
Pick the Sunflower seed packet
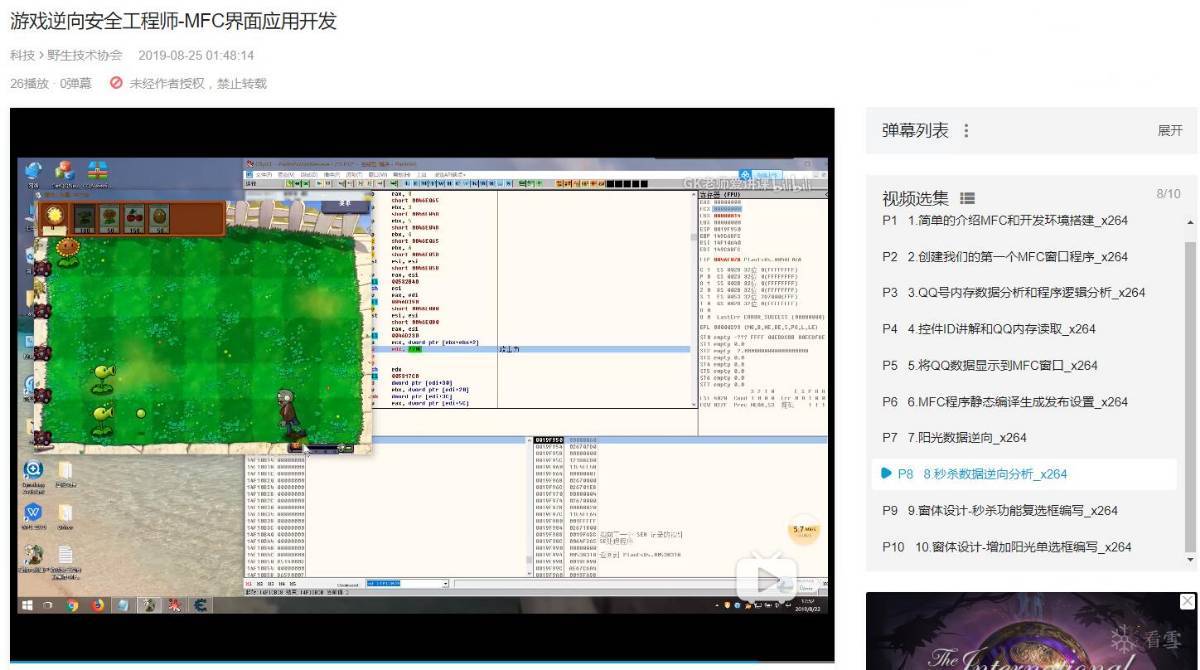(x=110, y=218)
